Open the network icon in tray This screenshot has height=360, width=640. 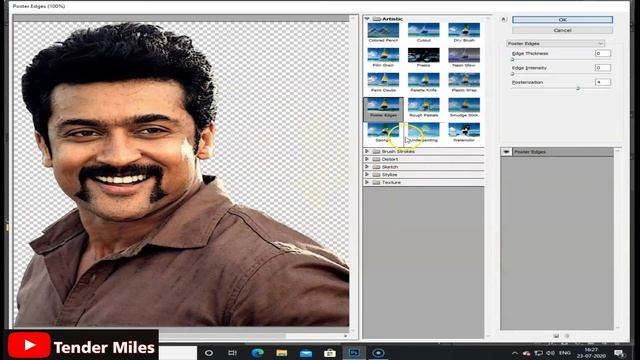(x=538, y=353)
